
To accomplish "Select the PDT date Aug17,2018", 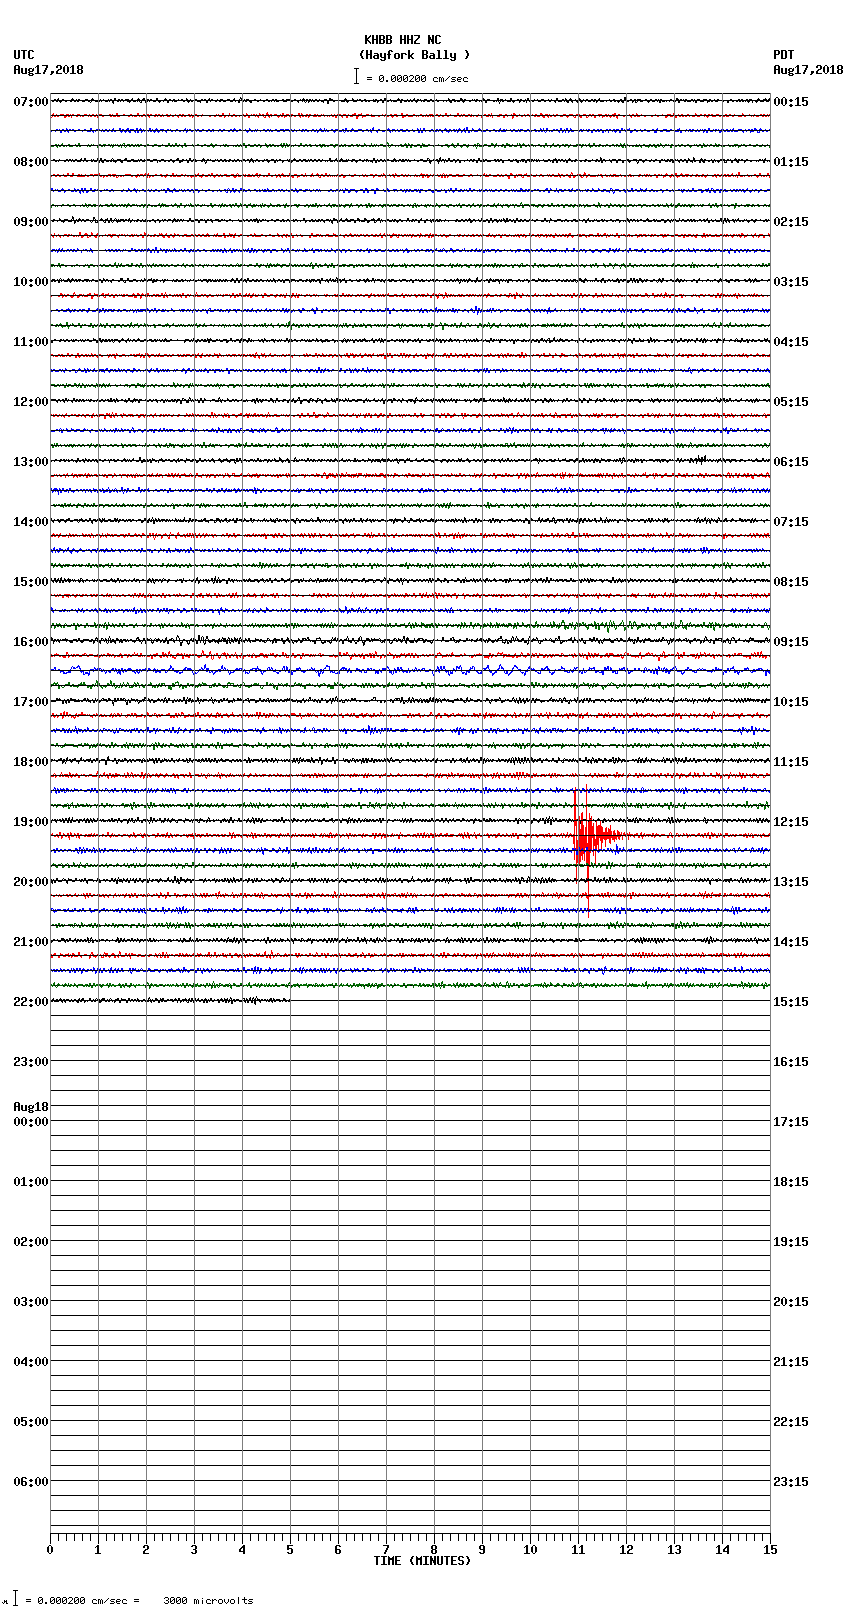I will point(808,70).
